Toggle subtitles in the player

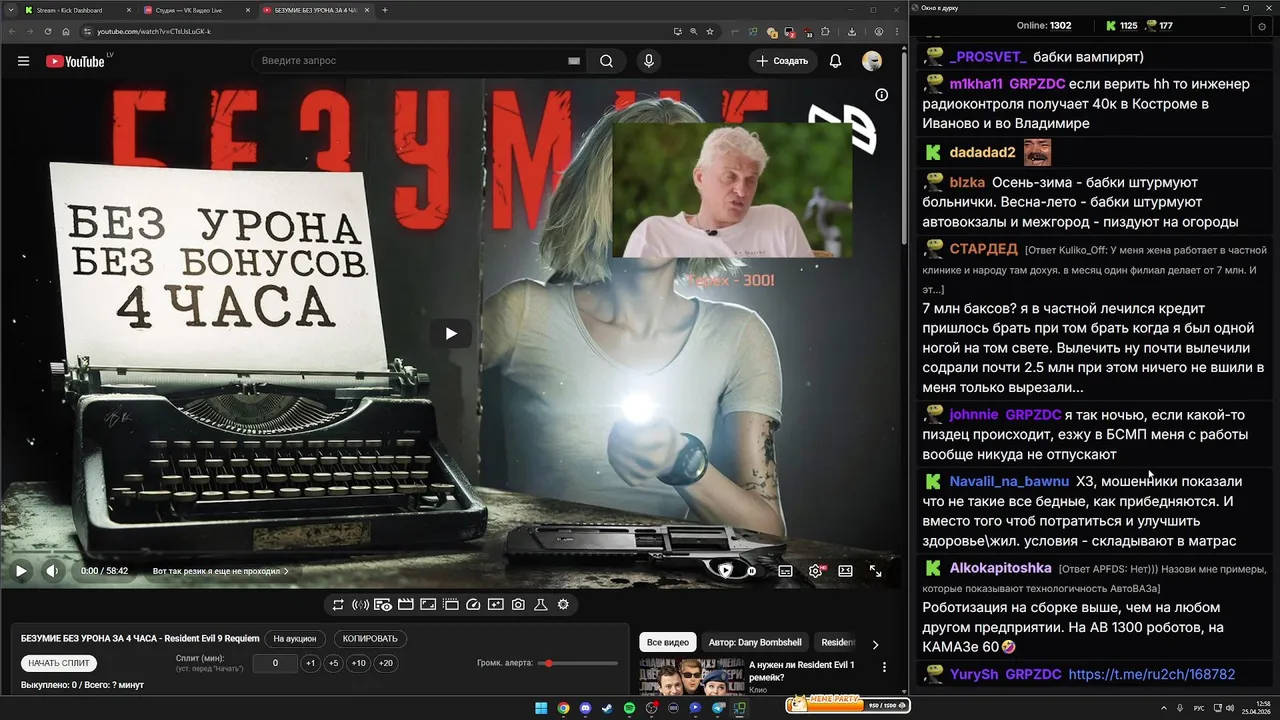(x=785, y=571)
